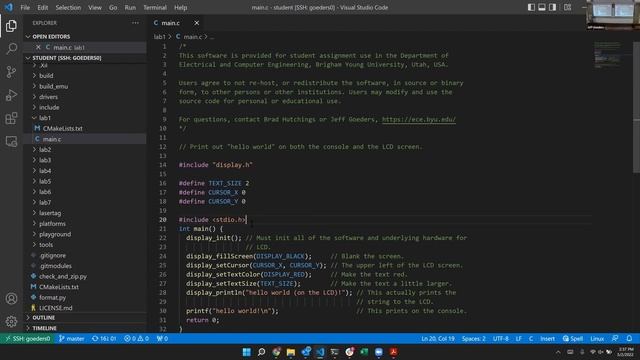Click the SSH: goeders0 remote indicator
Viewport: 640px width, 360px height.
[27, 339]
